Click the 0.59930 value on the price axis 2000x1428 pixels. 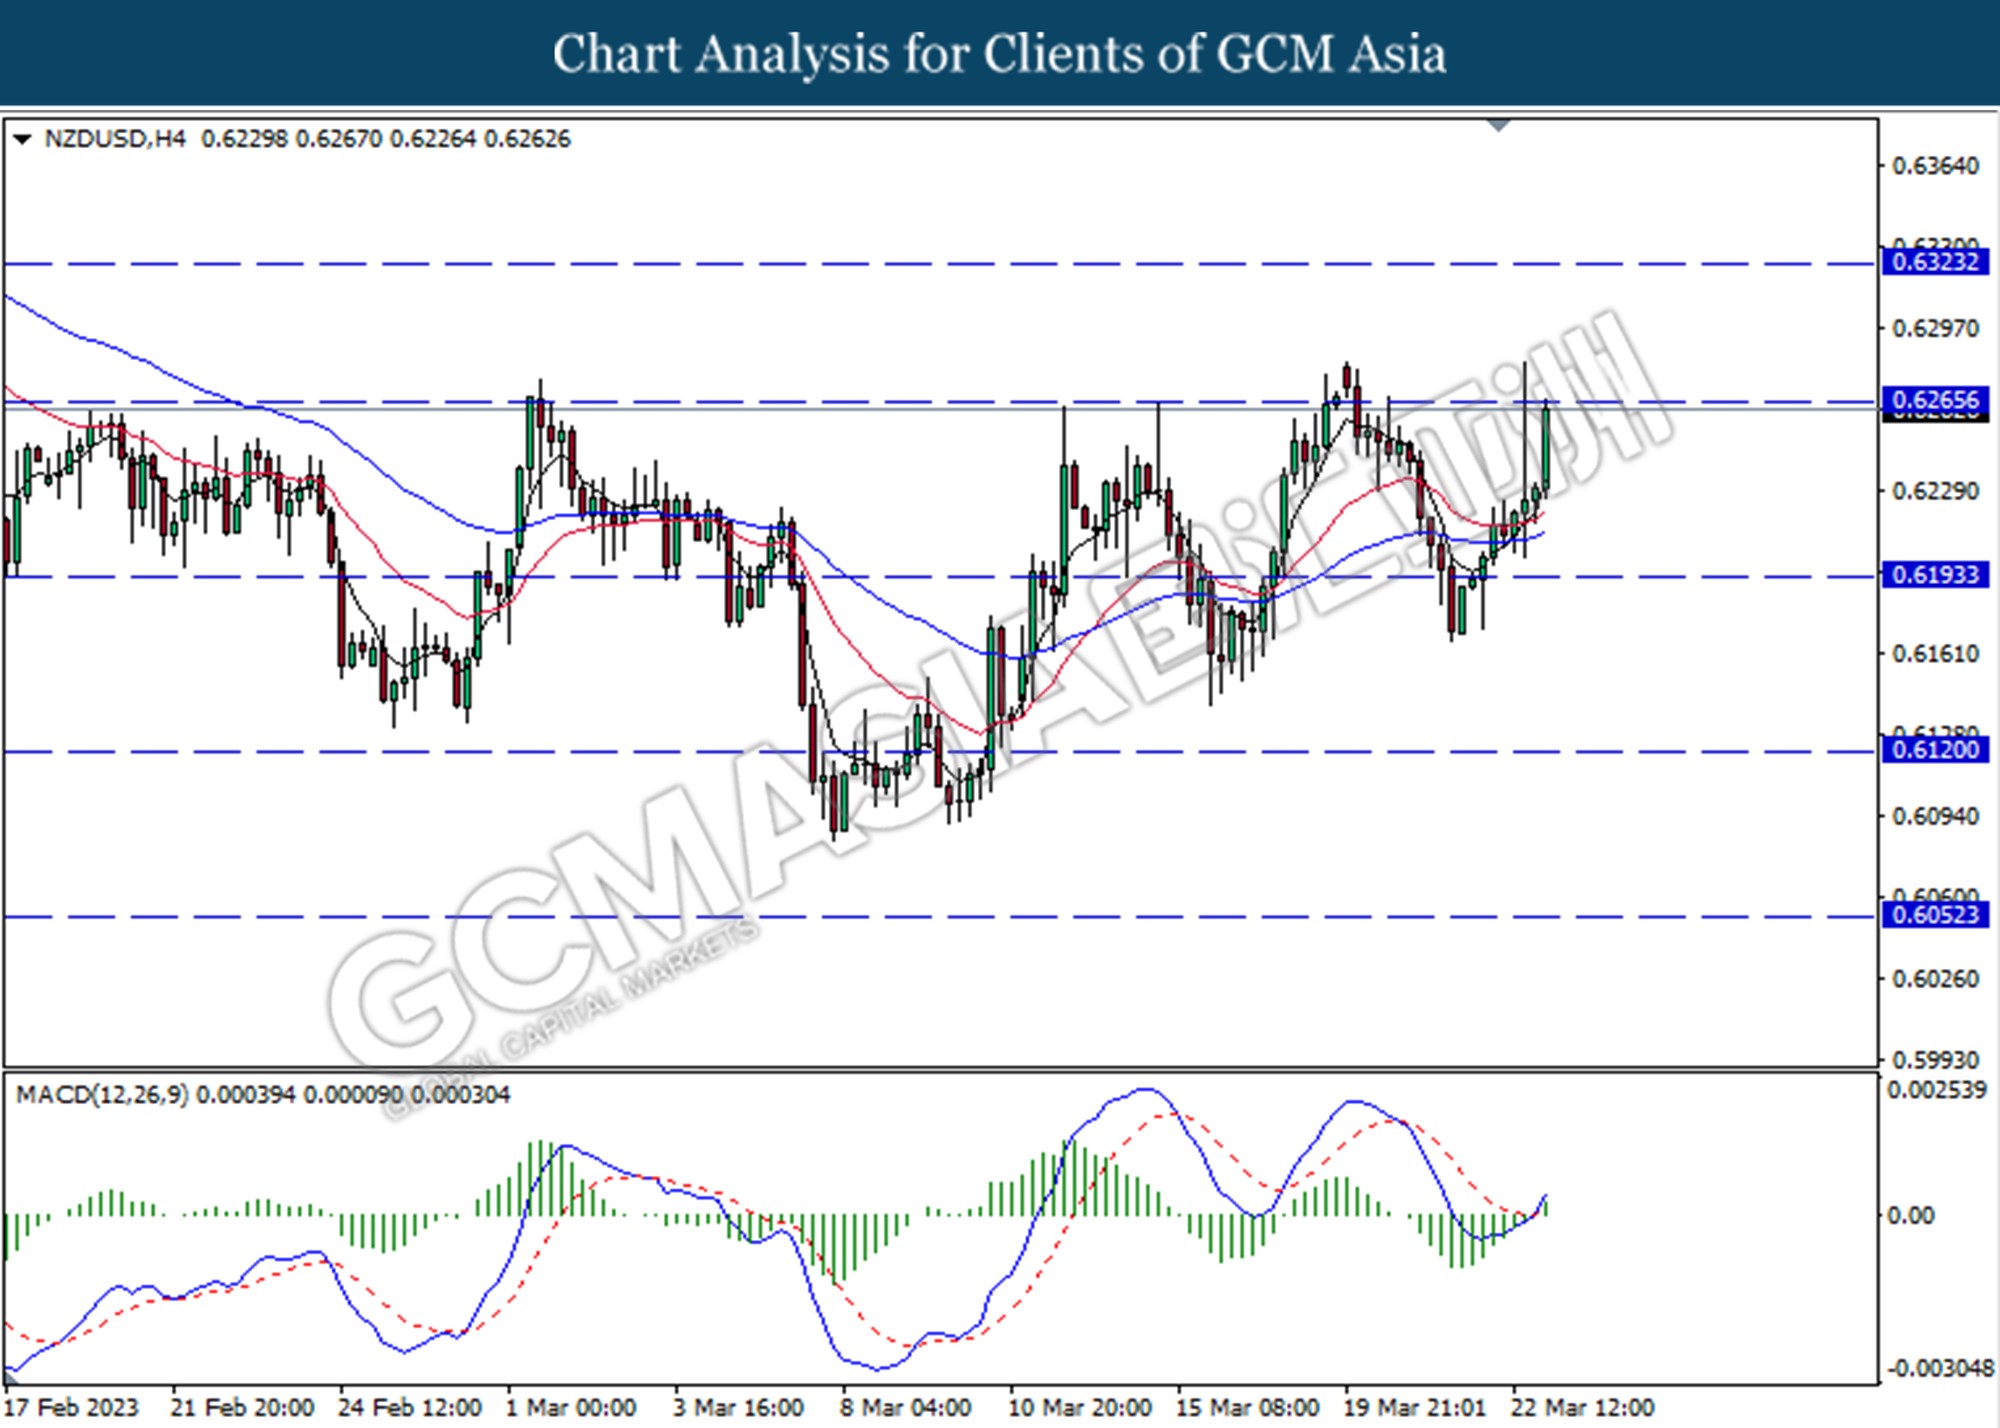click(x=1935, y=1059)
